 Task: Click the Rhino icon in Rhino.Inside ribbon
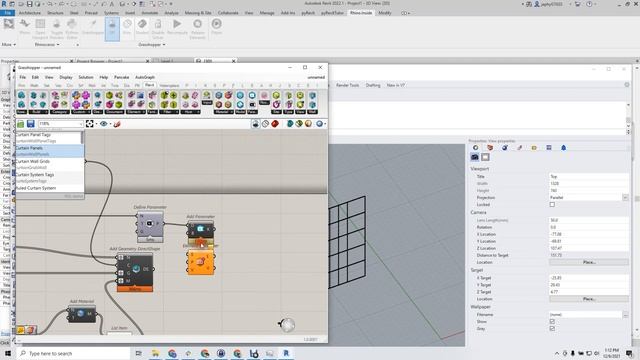pos(24,24)
